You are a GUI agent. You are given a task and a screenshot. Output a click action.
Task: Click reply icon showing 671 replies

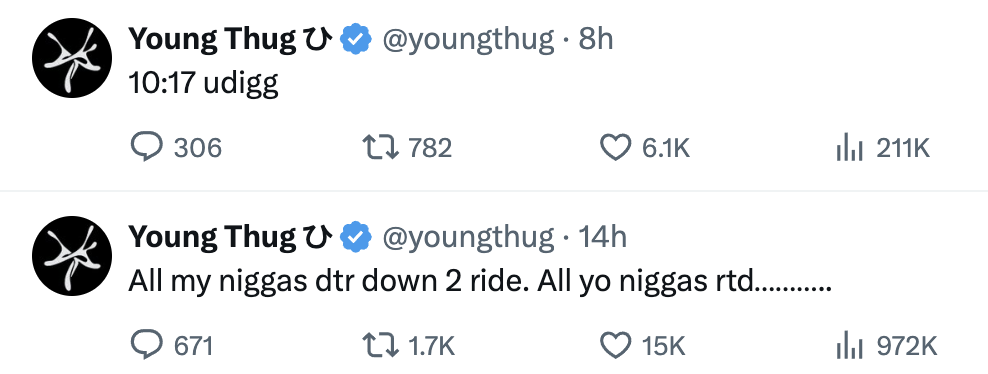pos(146,346)
